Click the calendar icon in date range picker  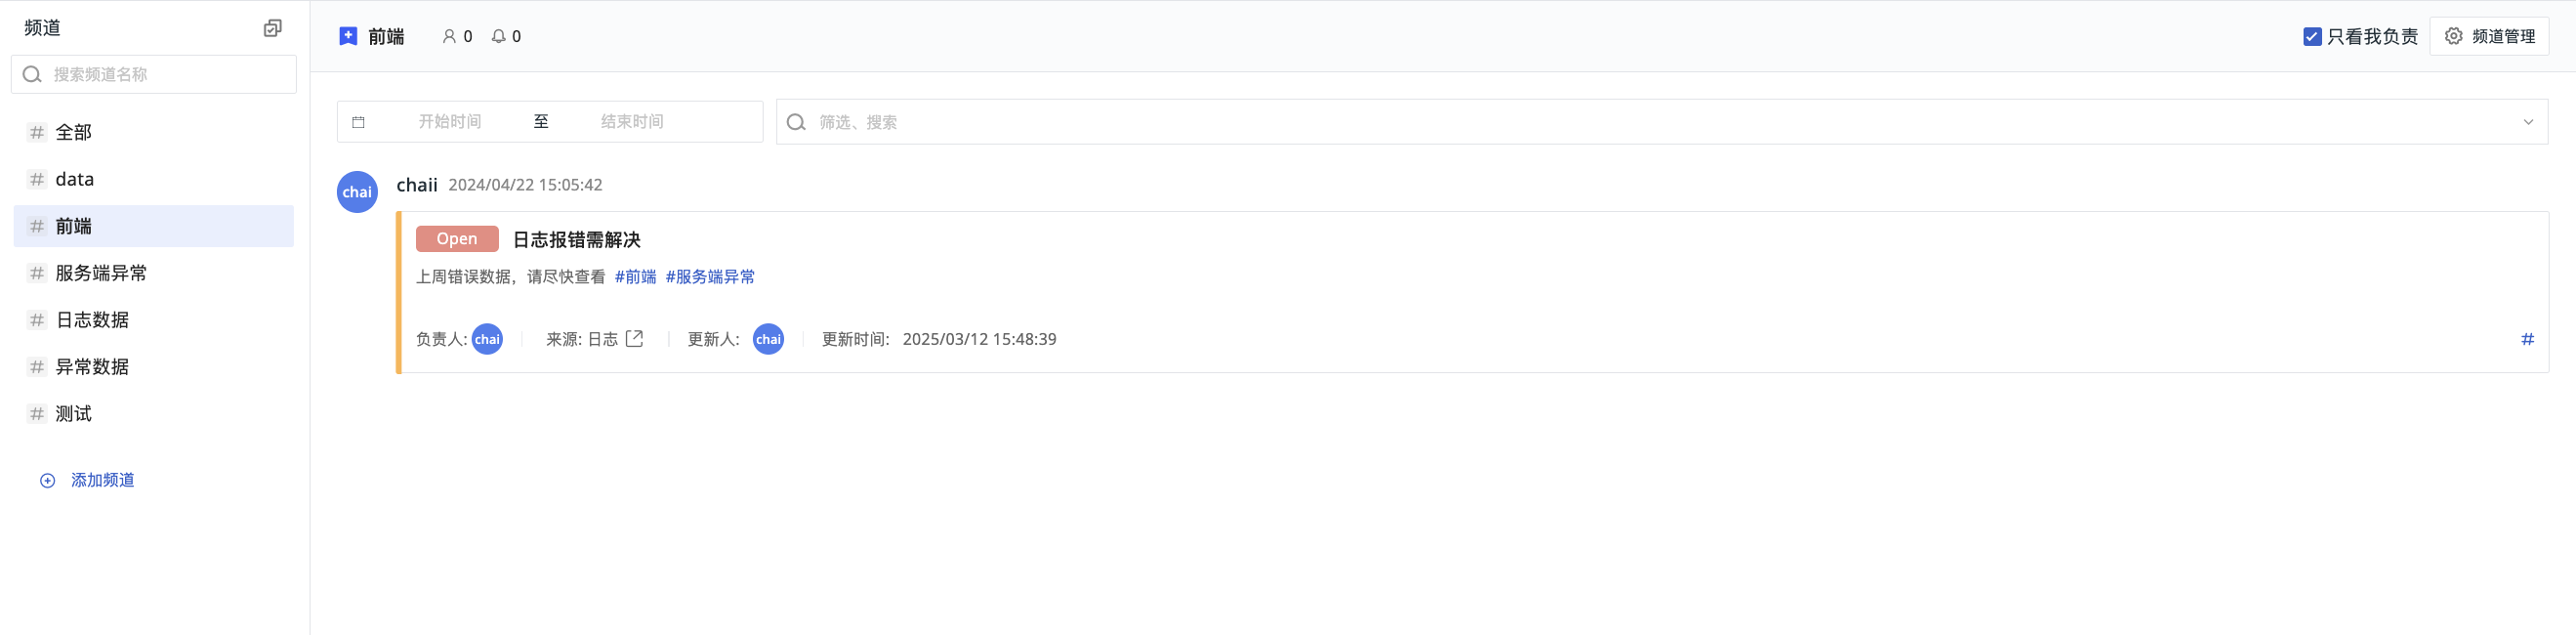point(358,122)
